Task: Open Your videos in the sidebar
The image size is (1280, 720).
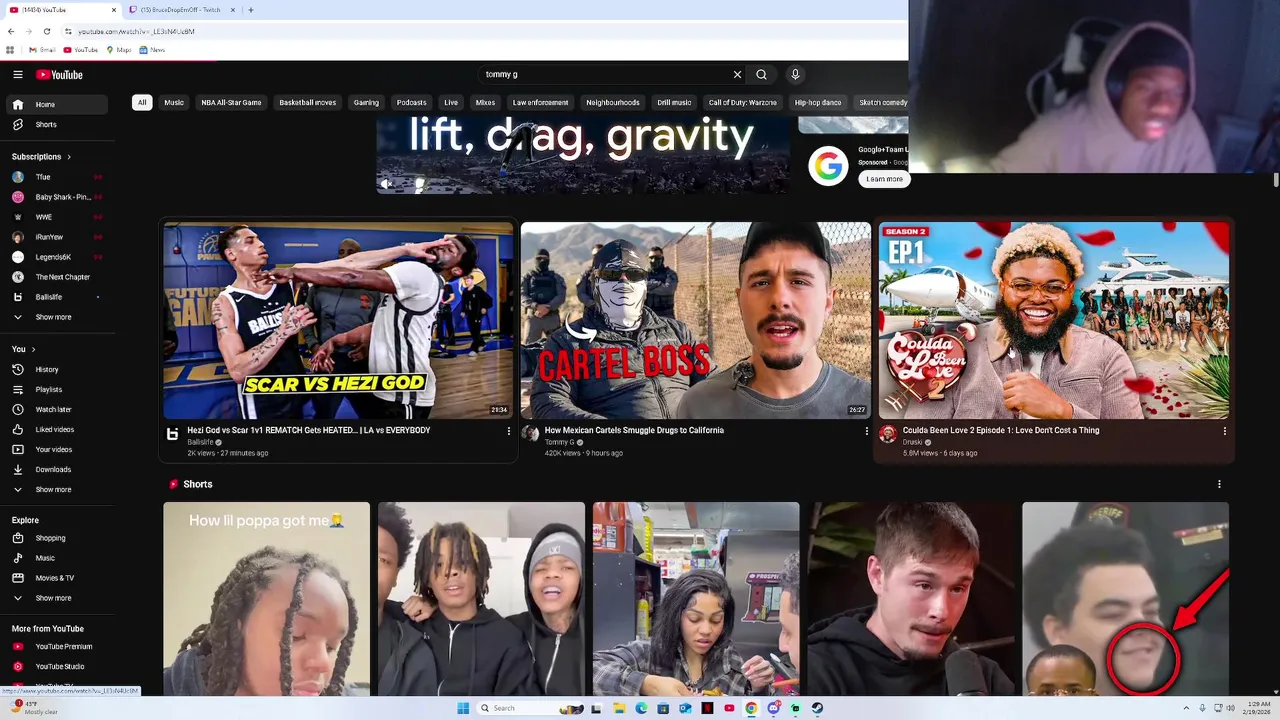Action: click(56, 450)
